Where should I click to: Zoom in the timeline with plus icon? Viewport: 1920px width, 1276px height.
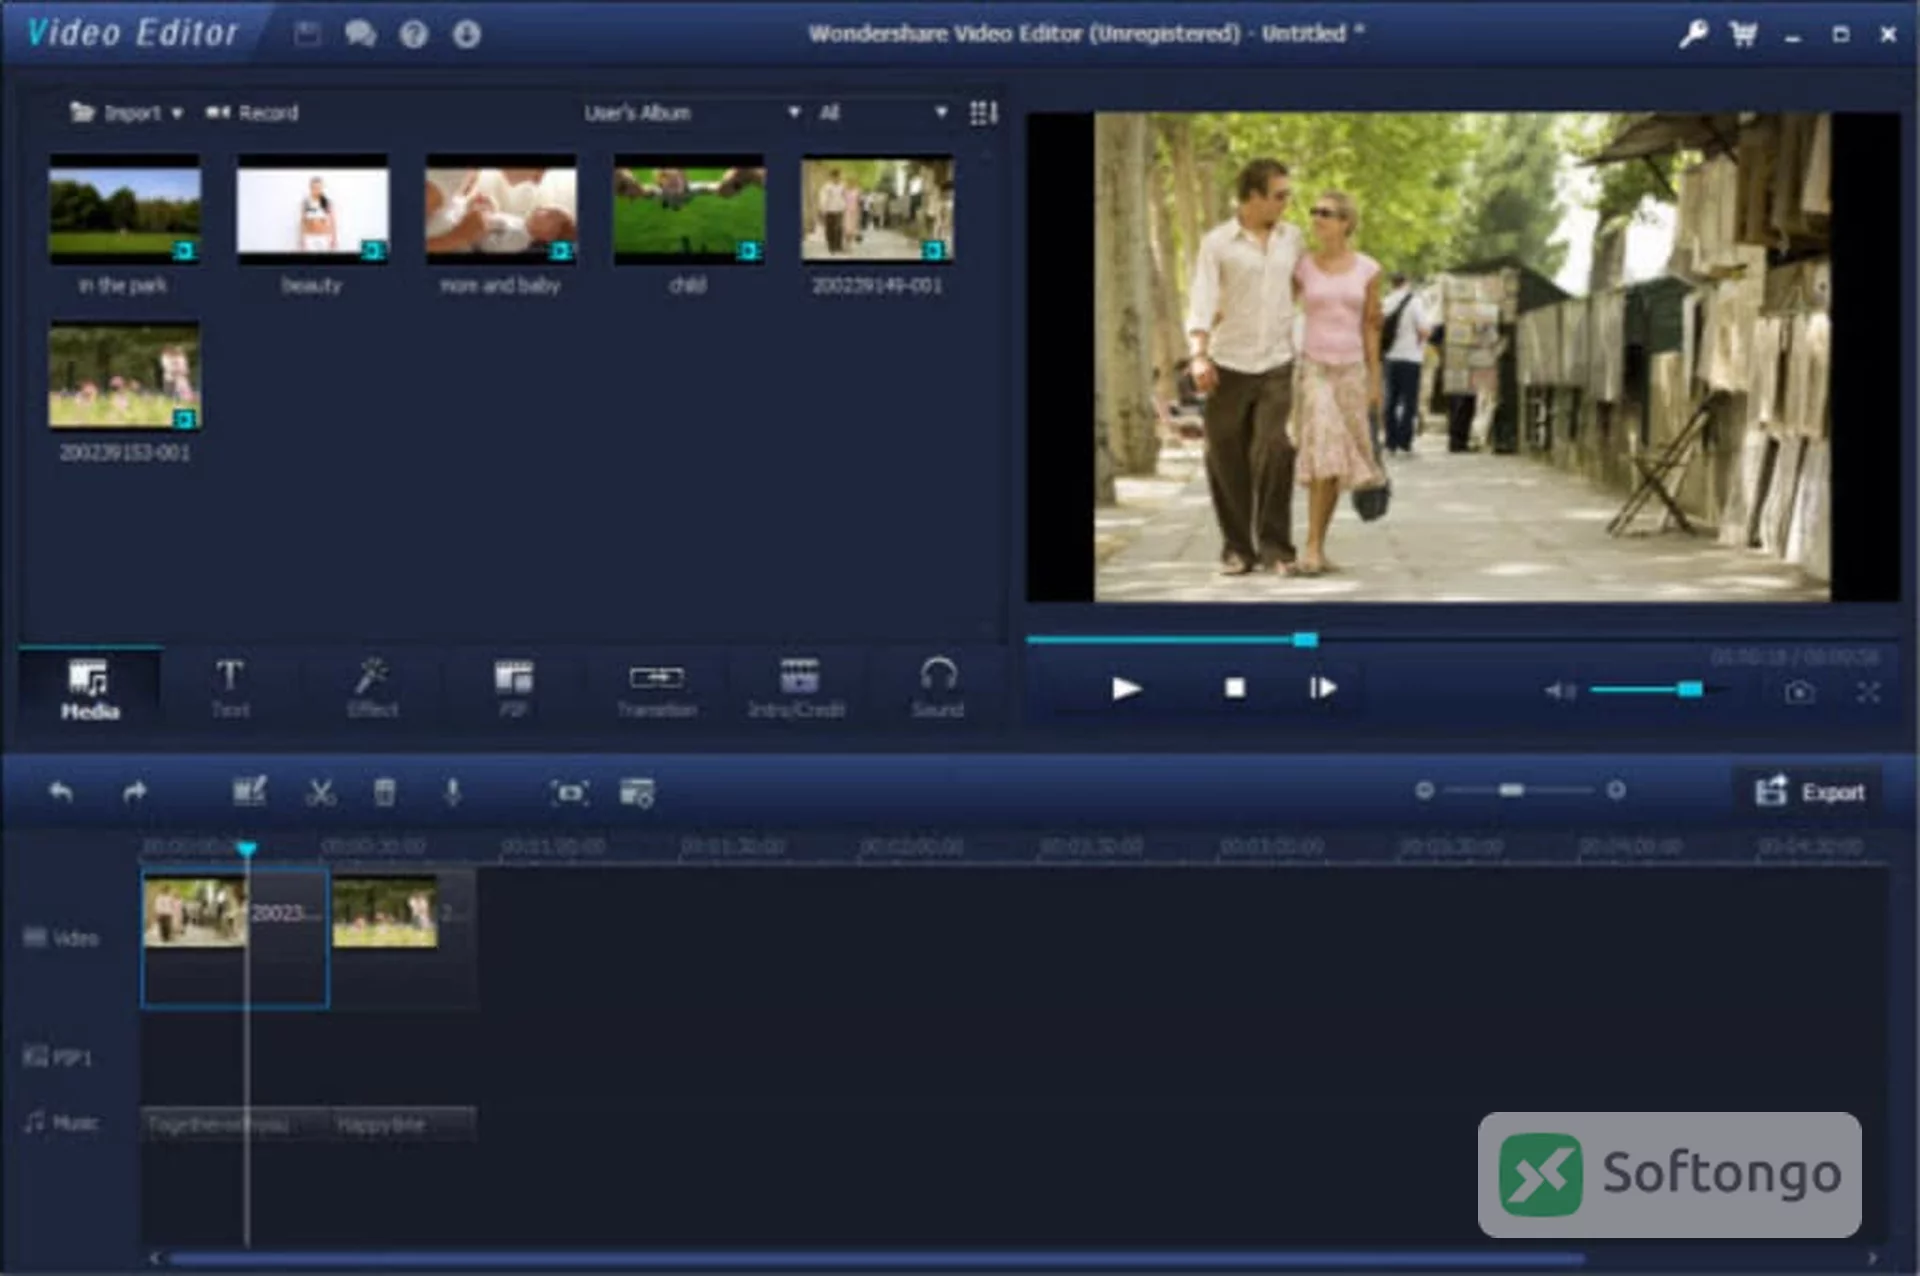tap(1616, 790)
